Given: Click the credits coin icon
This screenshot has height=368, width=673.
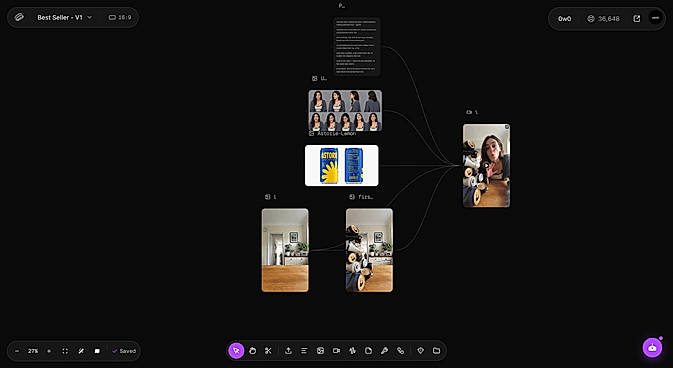Looking at the screenshot, I should tap(591, 18).
